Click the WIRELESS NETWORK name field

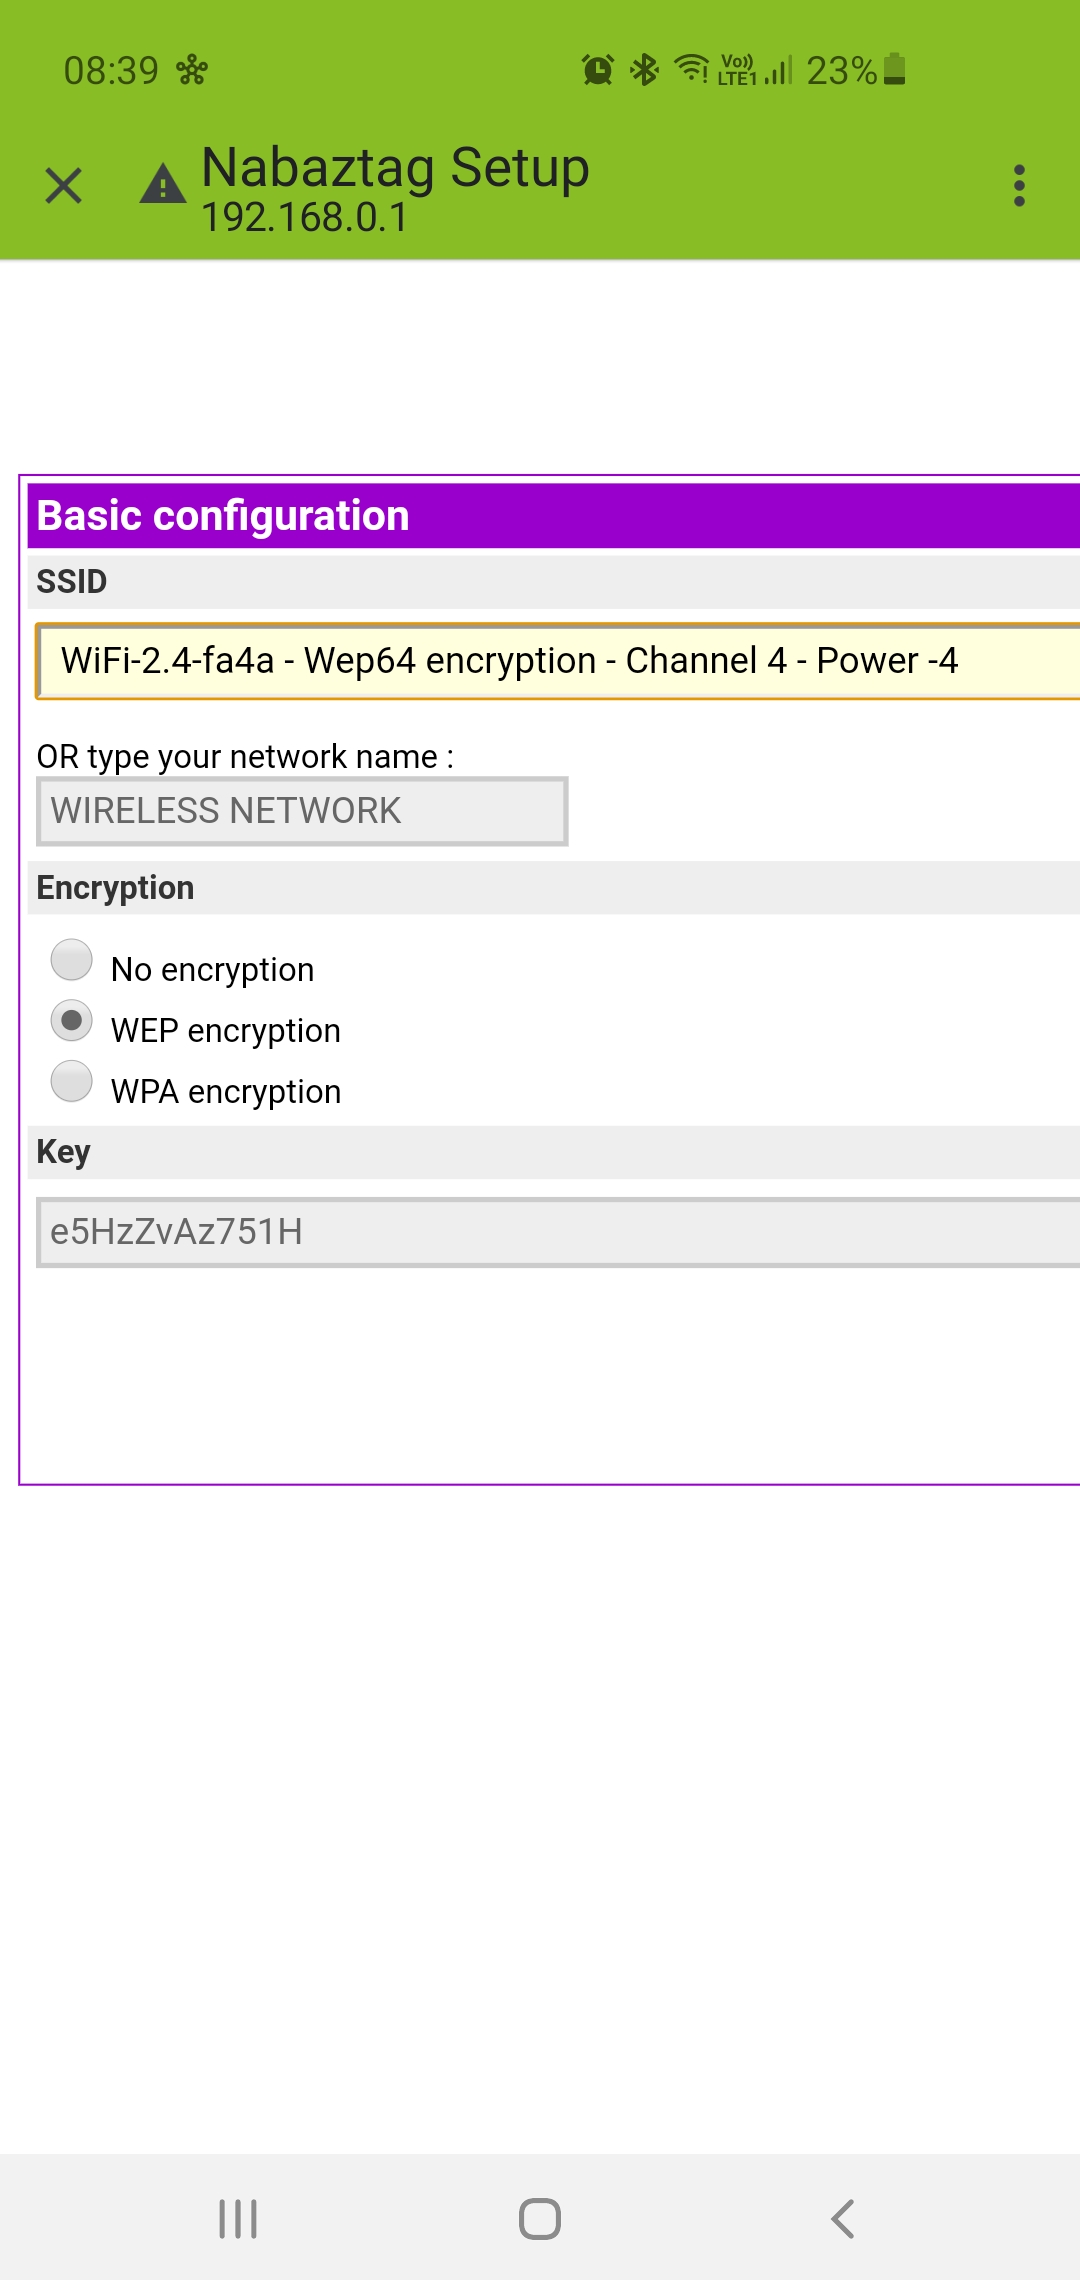302,811
